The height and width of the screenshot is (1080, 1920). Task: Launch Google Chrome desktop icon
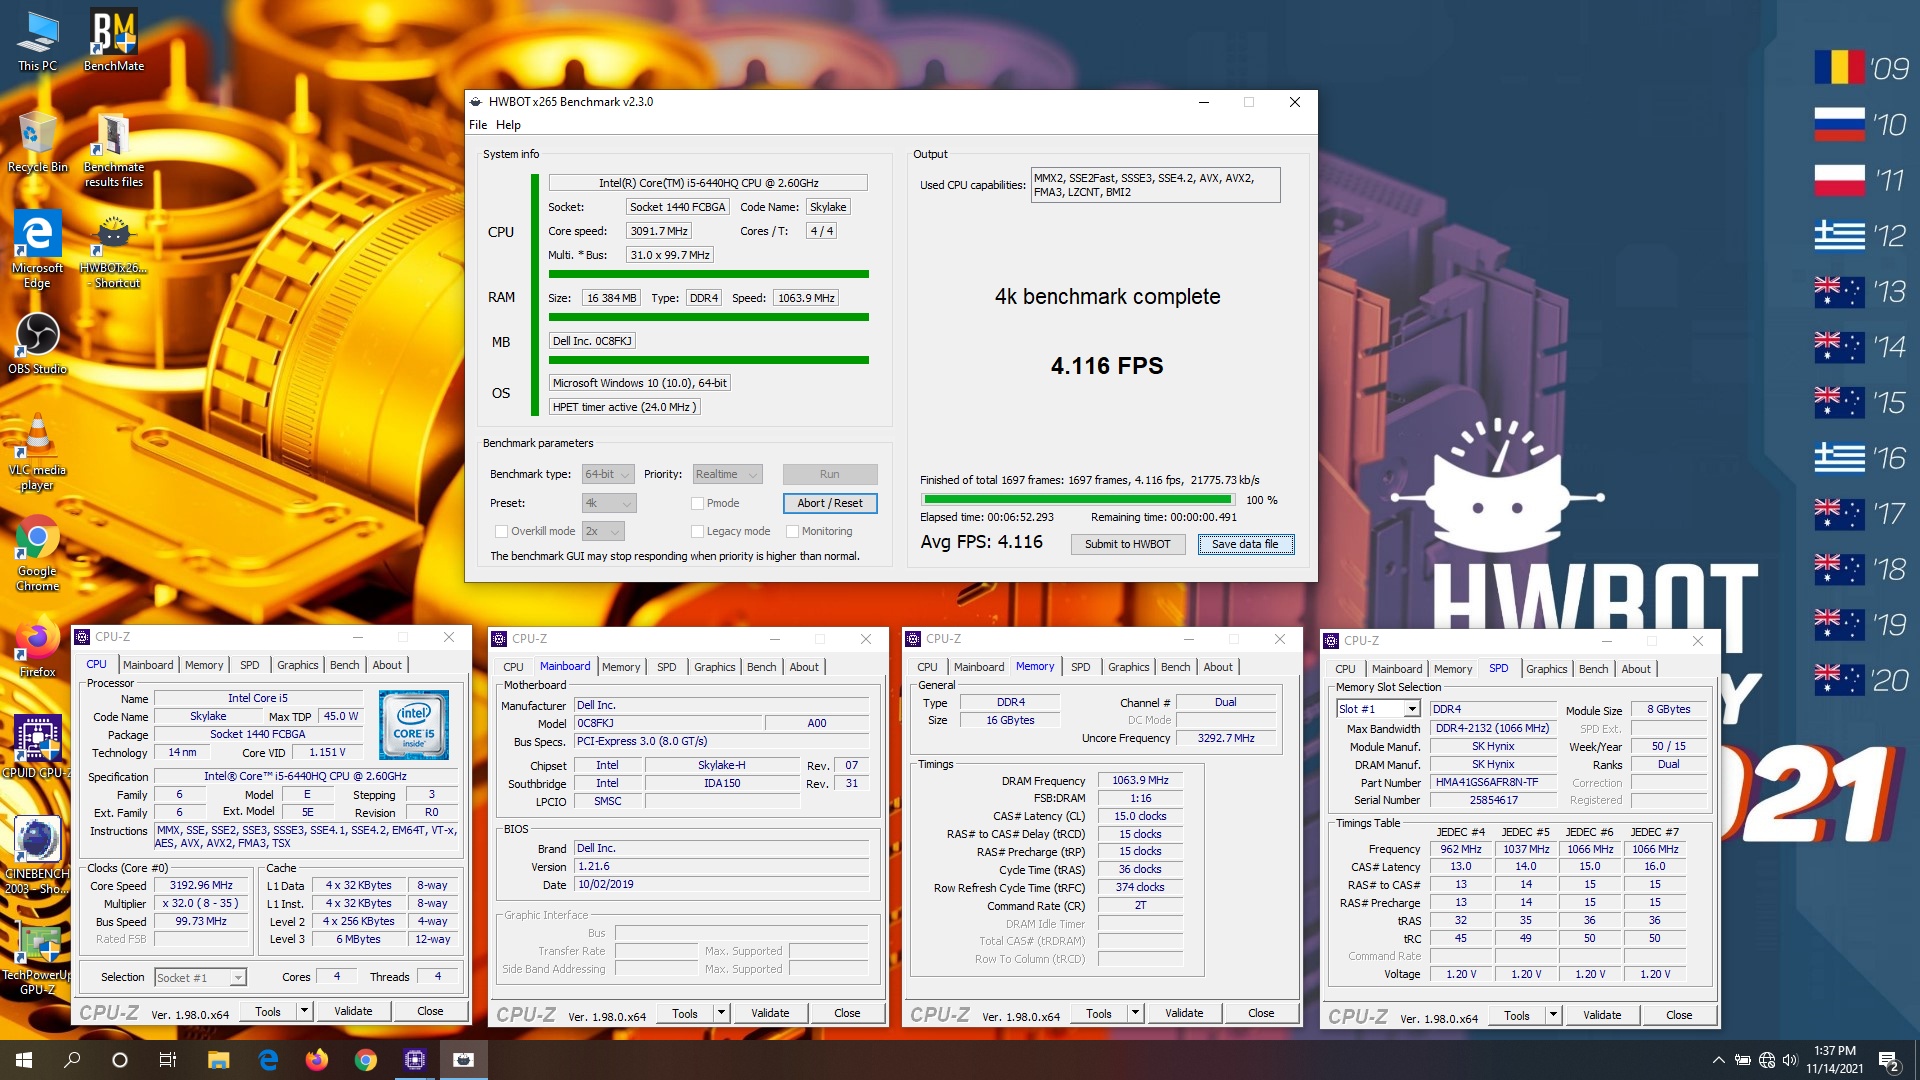pos(37,555)
